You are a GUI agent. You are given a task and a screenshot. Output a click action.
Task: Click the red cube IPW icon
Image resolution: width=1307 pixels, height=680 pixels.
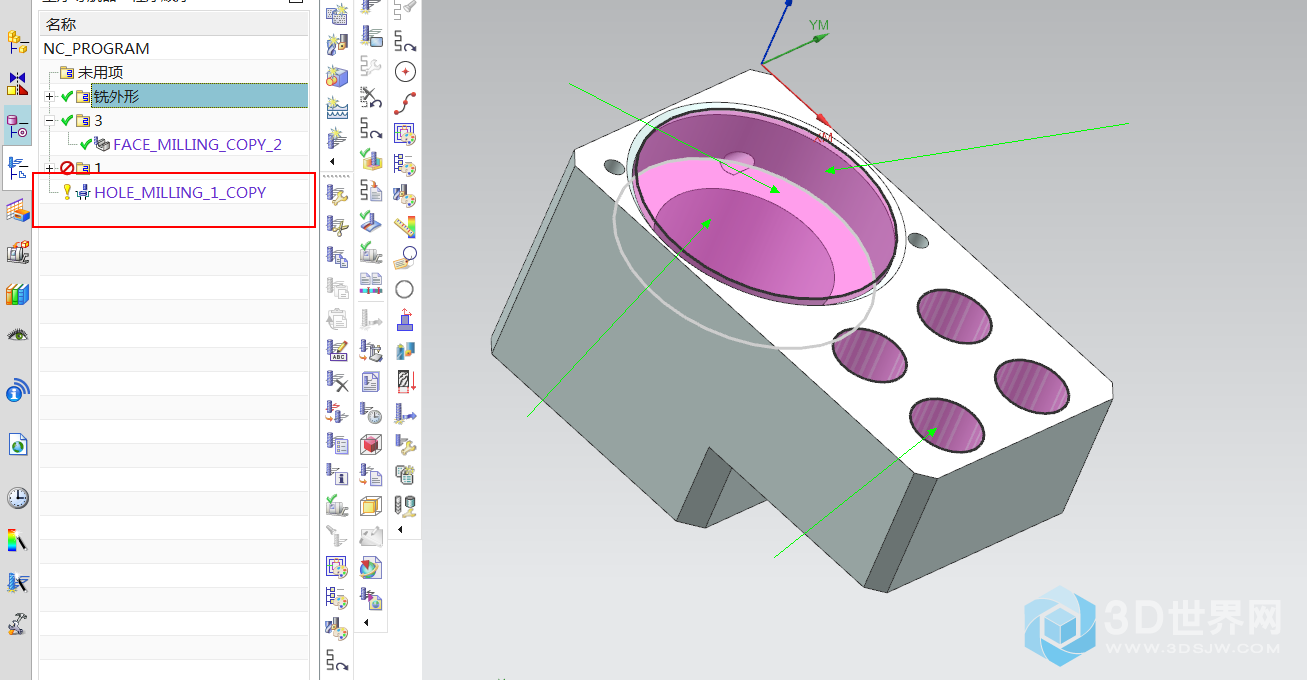click(x=371, y=443)
